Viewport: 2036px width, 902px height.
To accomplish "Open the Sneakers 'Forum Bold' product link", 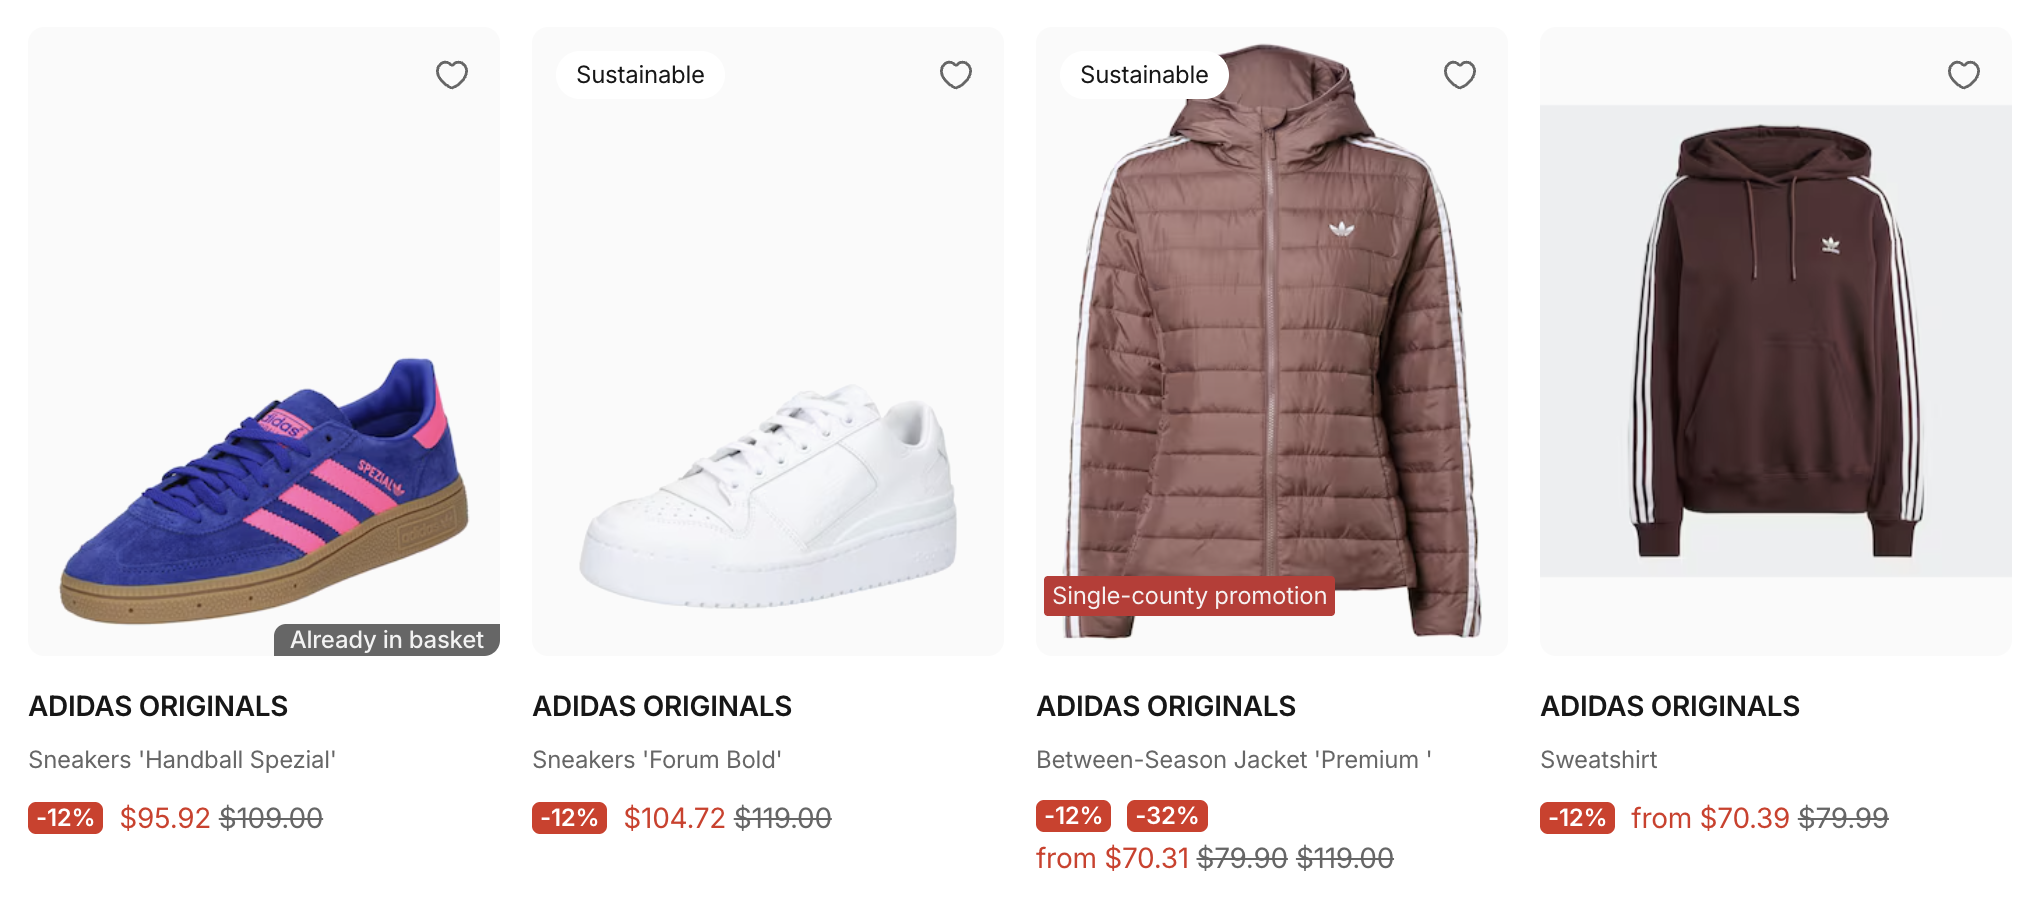I will [x=657, y=760].
